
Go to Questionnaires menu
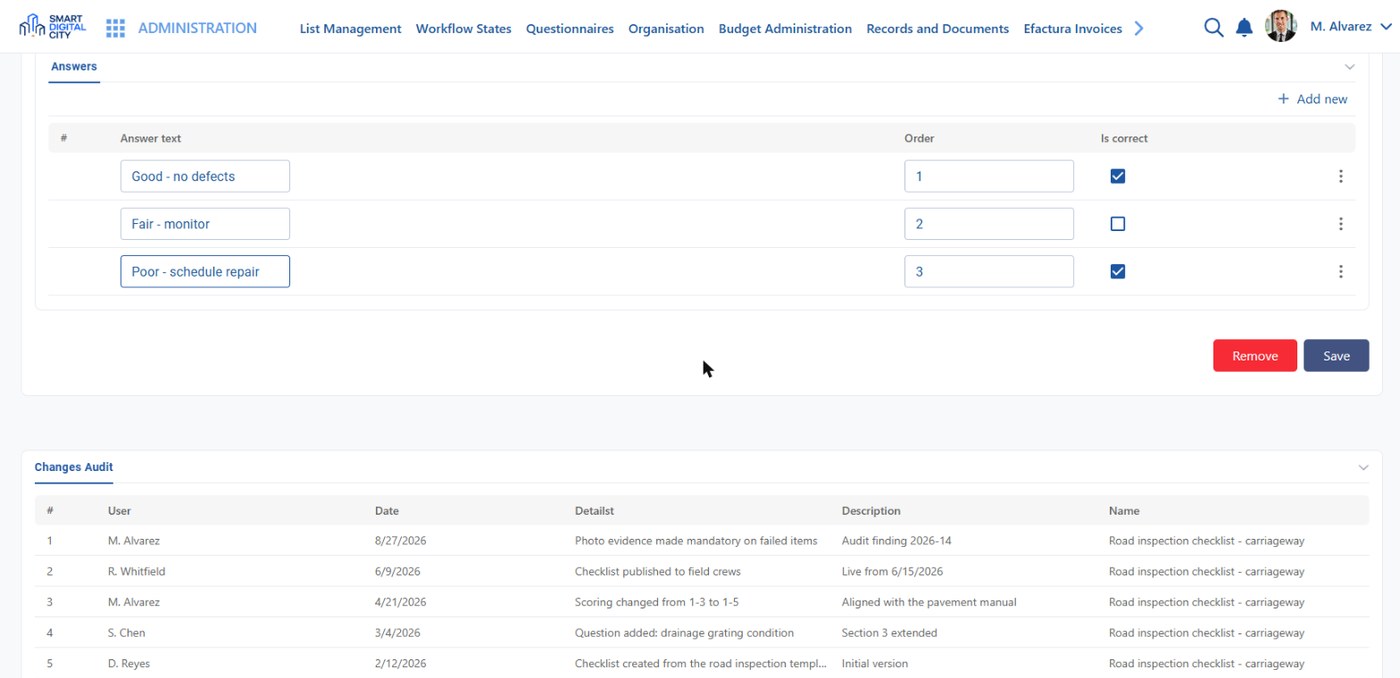[x=570, y=28]
